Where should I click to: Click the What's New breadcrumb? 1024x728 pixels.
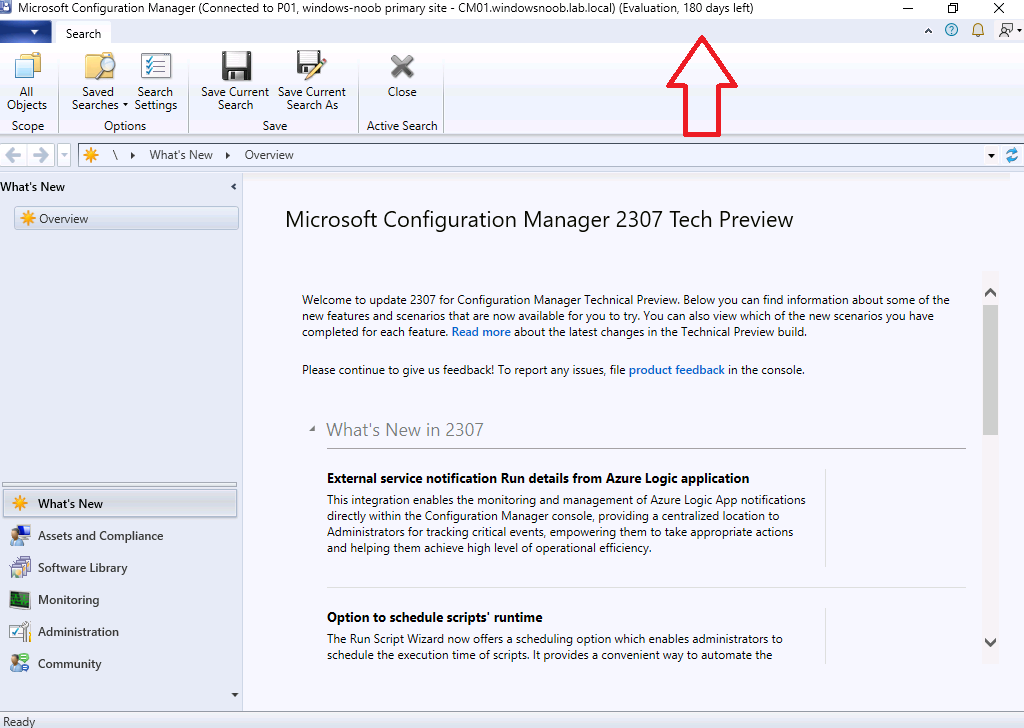[181, 155]
